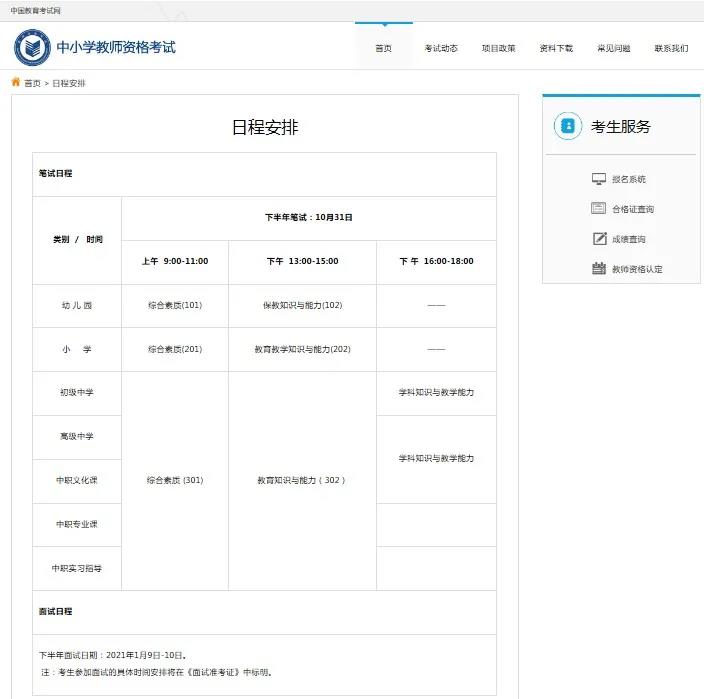Viewport: 704px width, 699px height.
Task: Go to the 考试动态 menu item
Action: coord(441,48)
